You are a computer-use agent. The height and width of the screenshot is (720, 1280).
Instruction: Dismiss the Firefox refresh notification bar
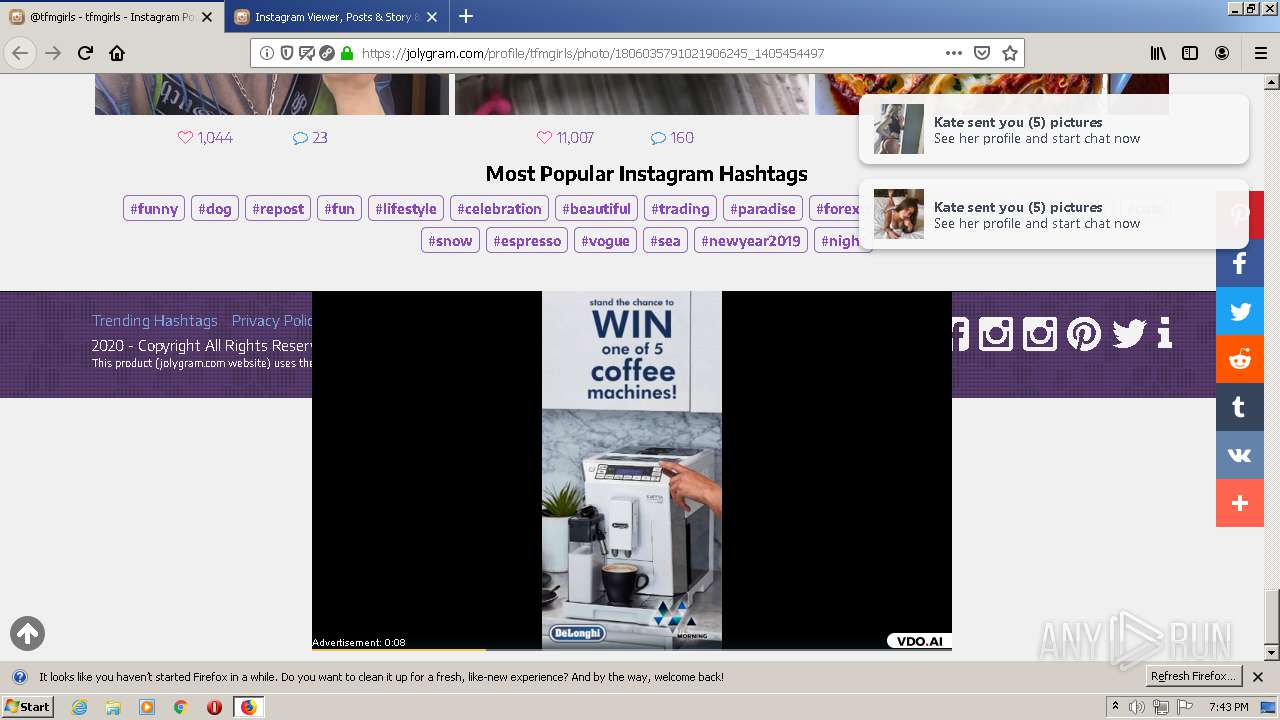[x=1258, y=677]
